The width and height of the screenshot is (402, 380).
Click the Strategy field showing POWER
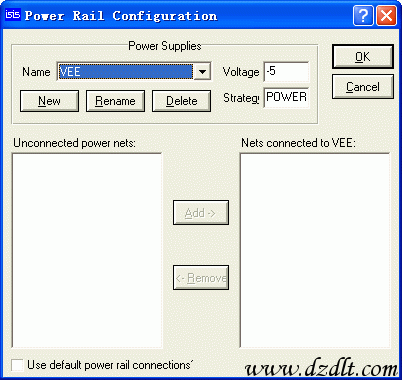[x=286, y=97]
